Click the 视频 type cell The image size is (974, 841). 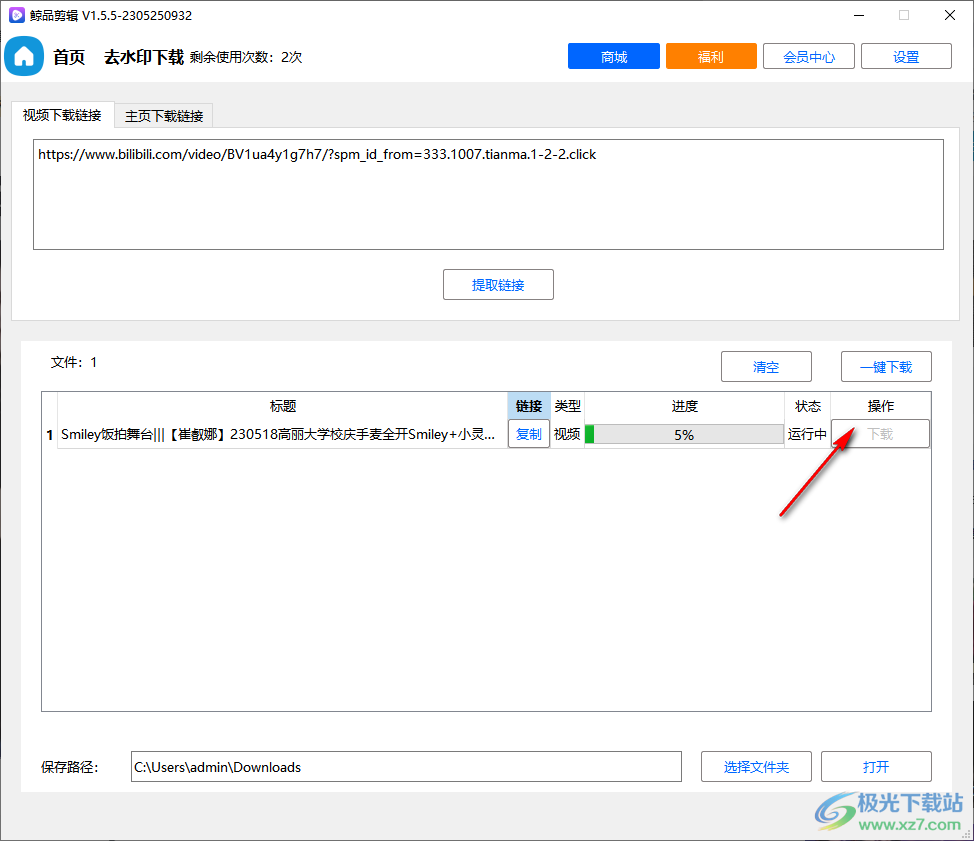coord(567,434)
